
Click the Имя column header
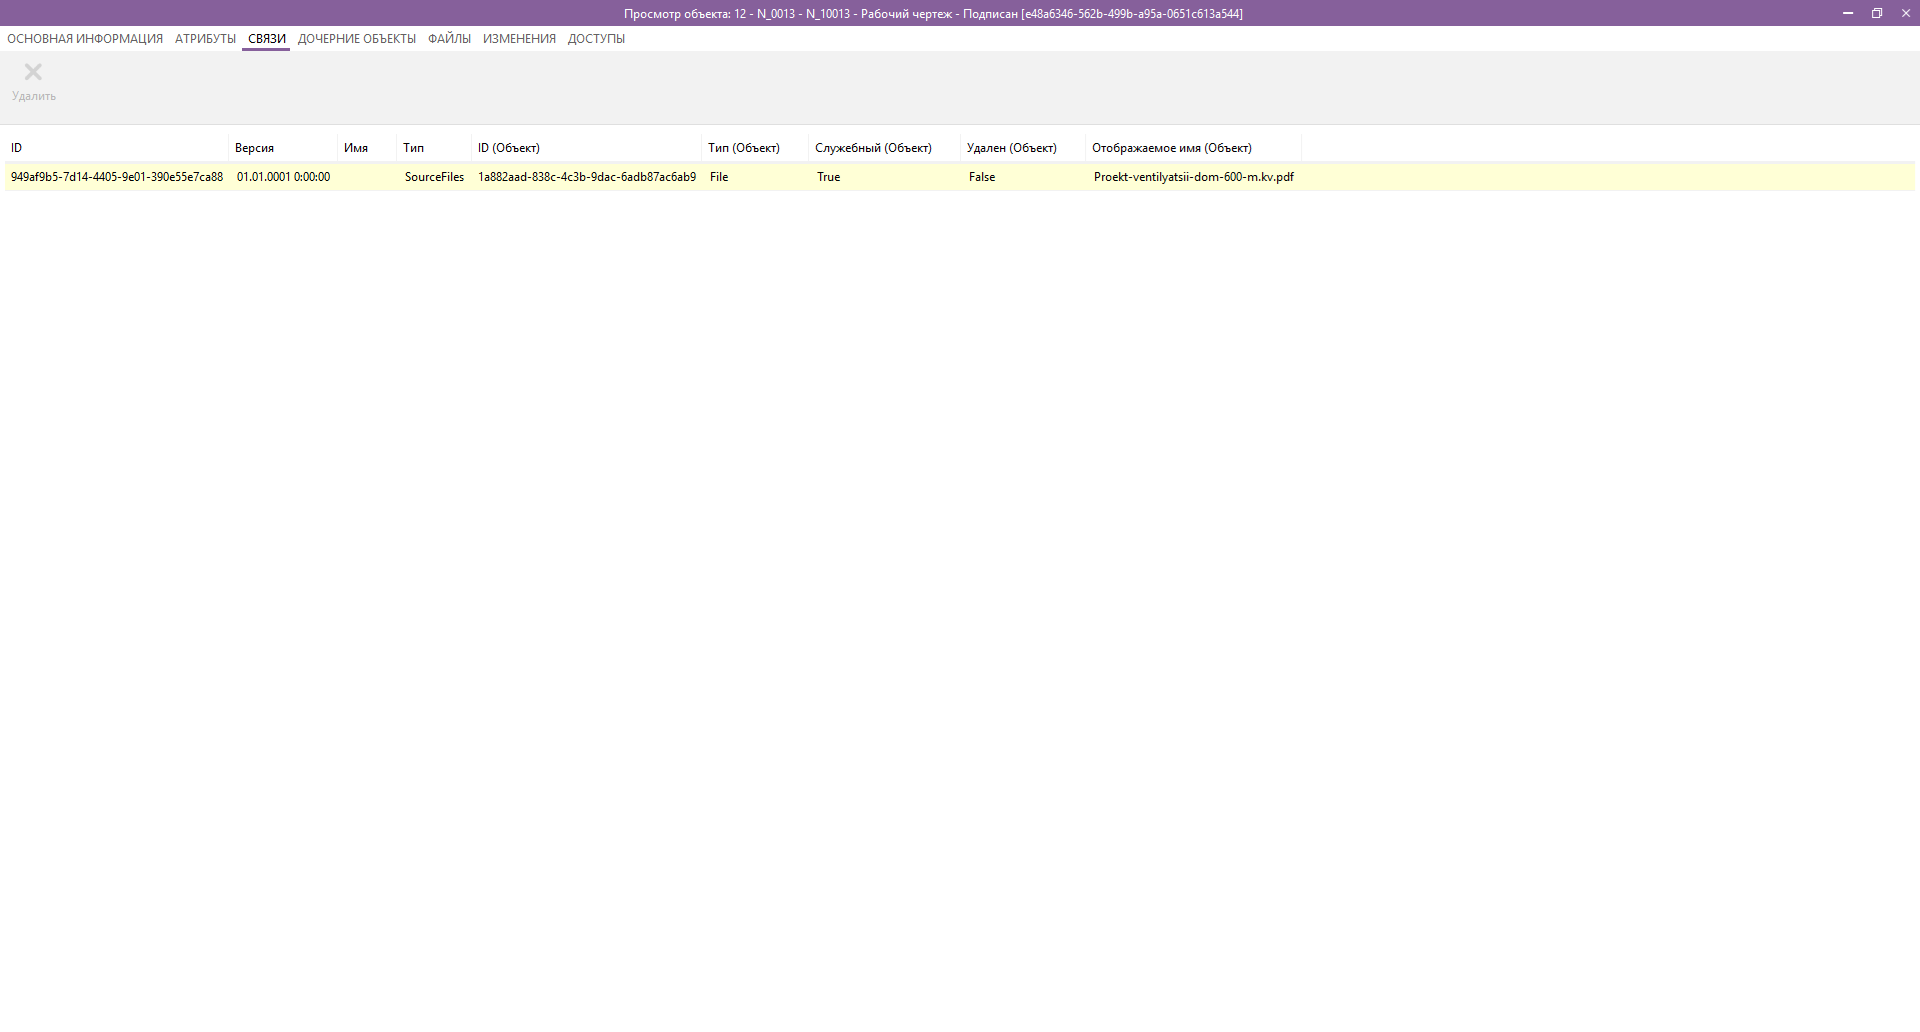(x=355, y=147)
